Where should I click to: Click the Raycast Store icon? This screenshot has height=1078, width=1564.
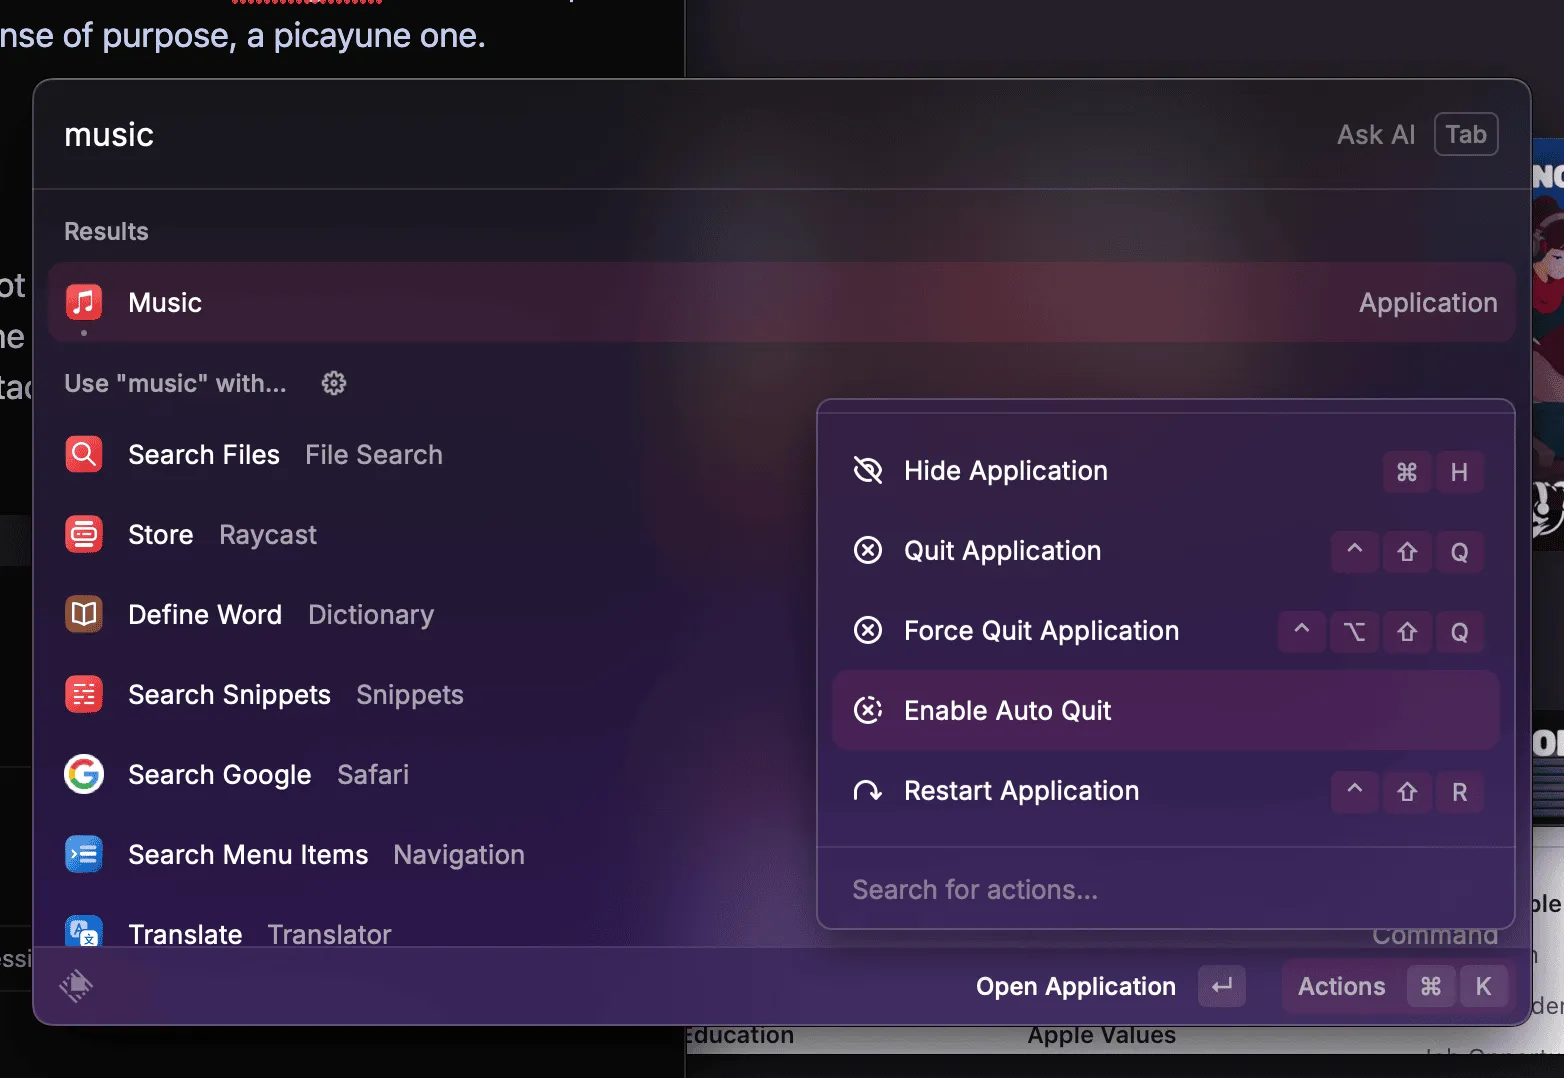pos(84,534)
